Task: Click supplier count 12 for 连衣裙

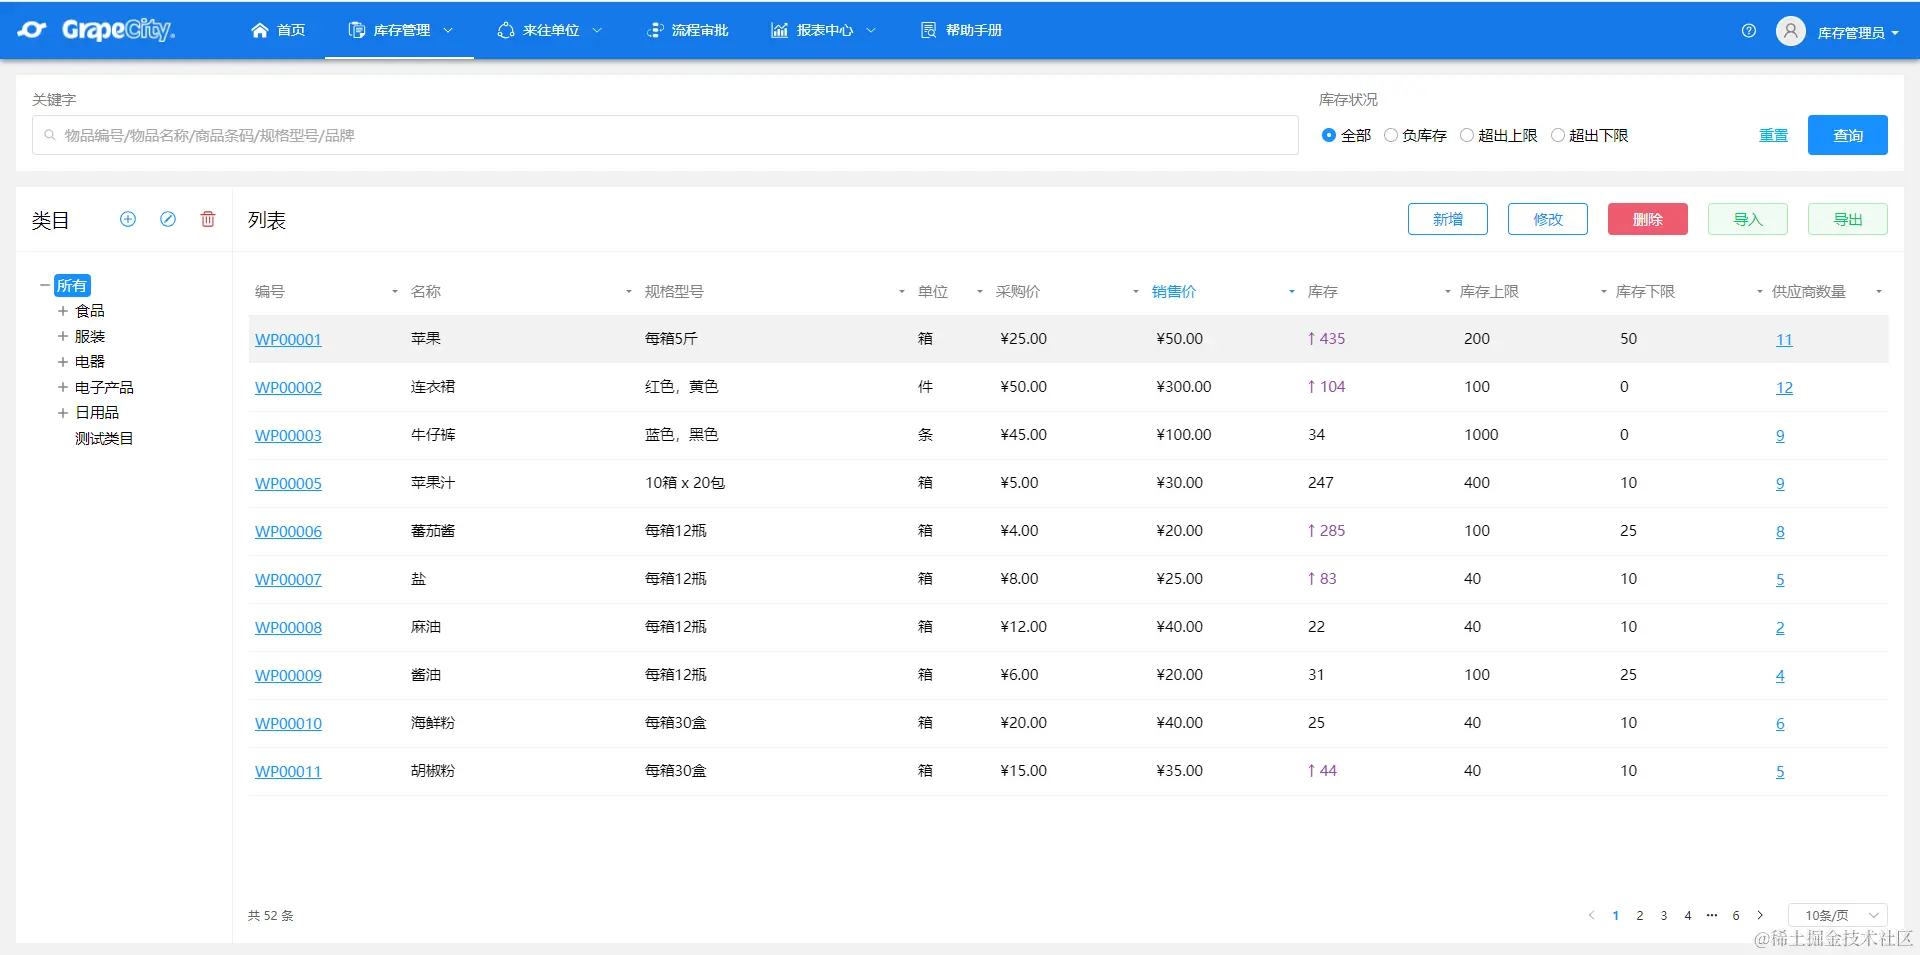Action: tap(1784, 387)
